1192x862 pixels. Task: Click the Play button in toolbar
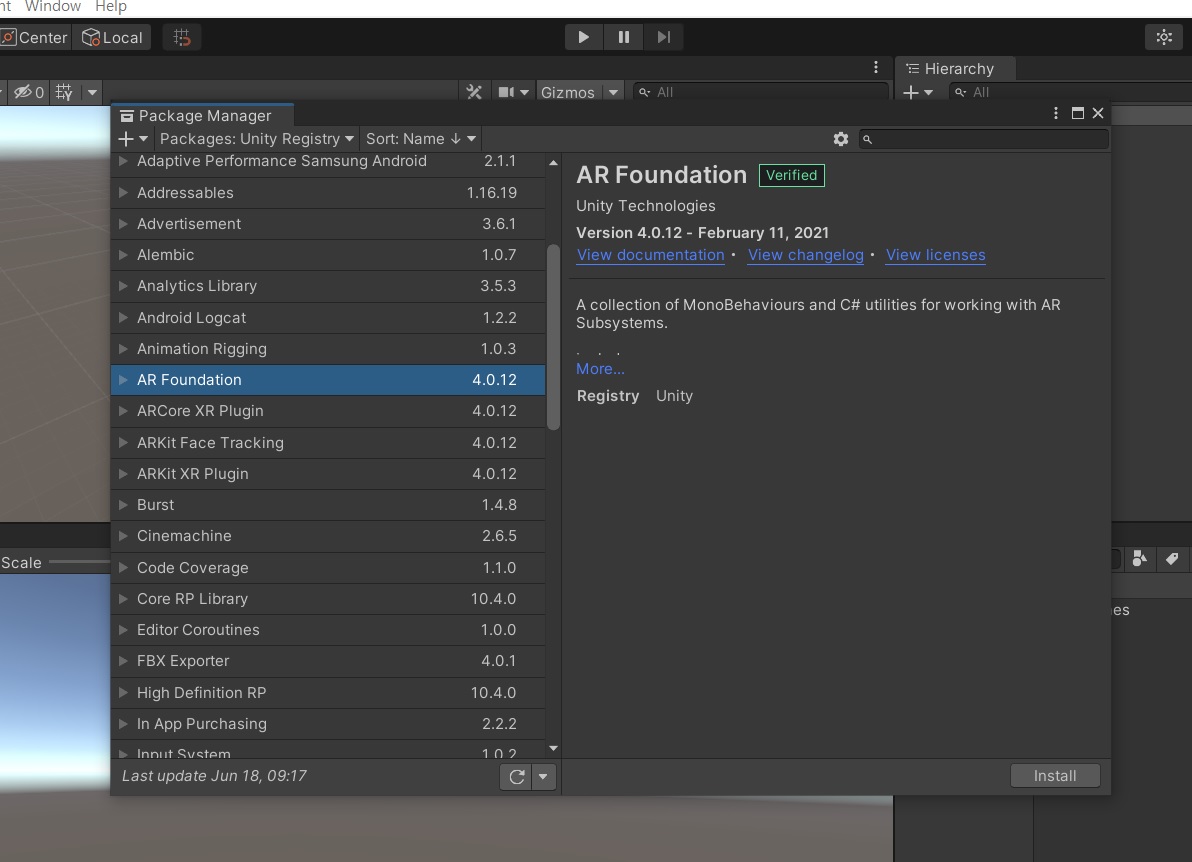583,37
